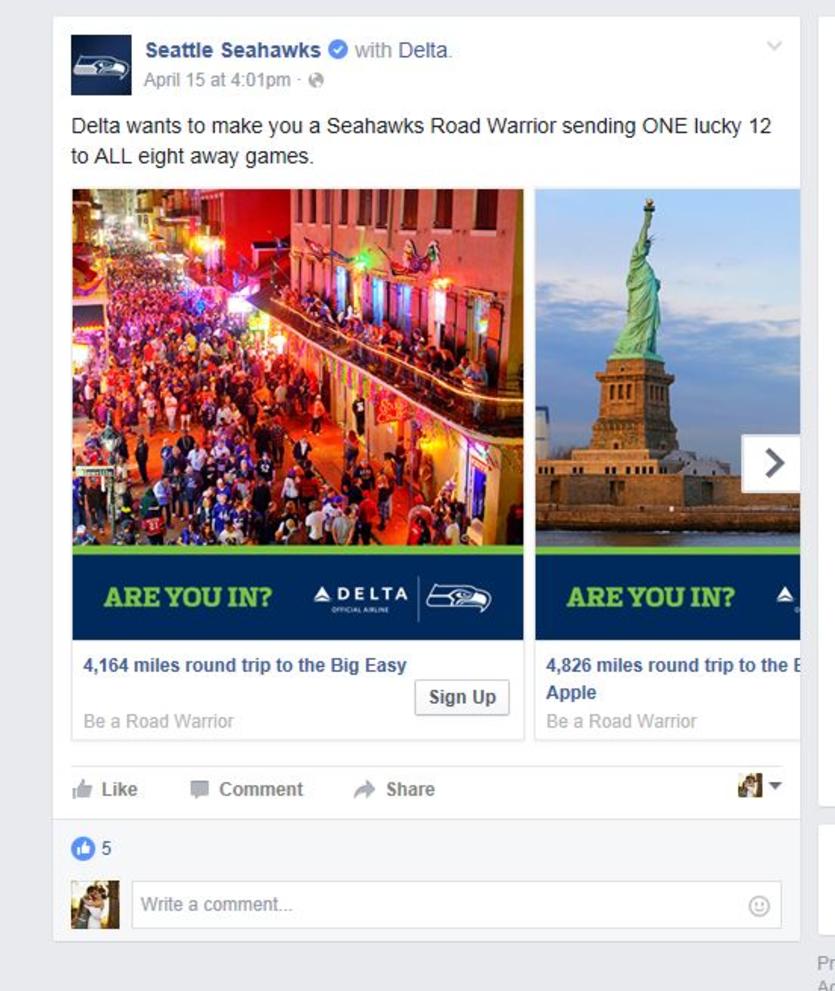Click the Seattle Seahawks profile logo

[101, 65]
